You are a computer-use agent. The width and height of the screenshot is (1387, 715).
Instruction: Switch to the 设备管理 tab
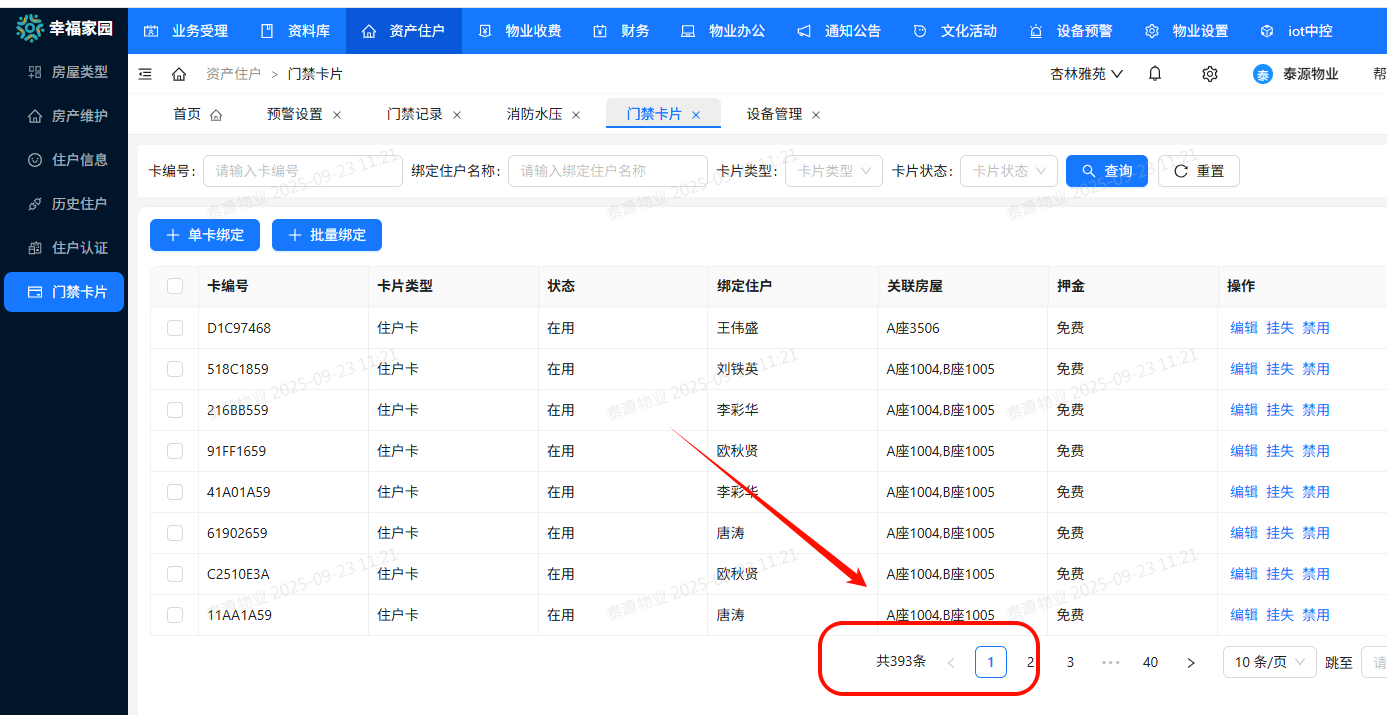point(774,114)
